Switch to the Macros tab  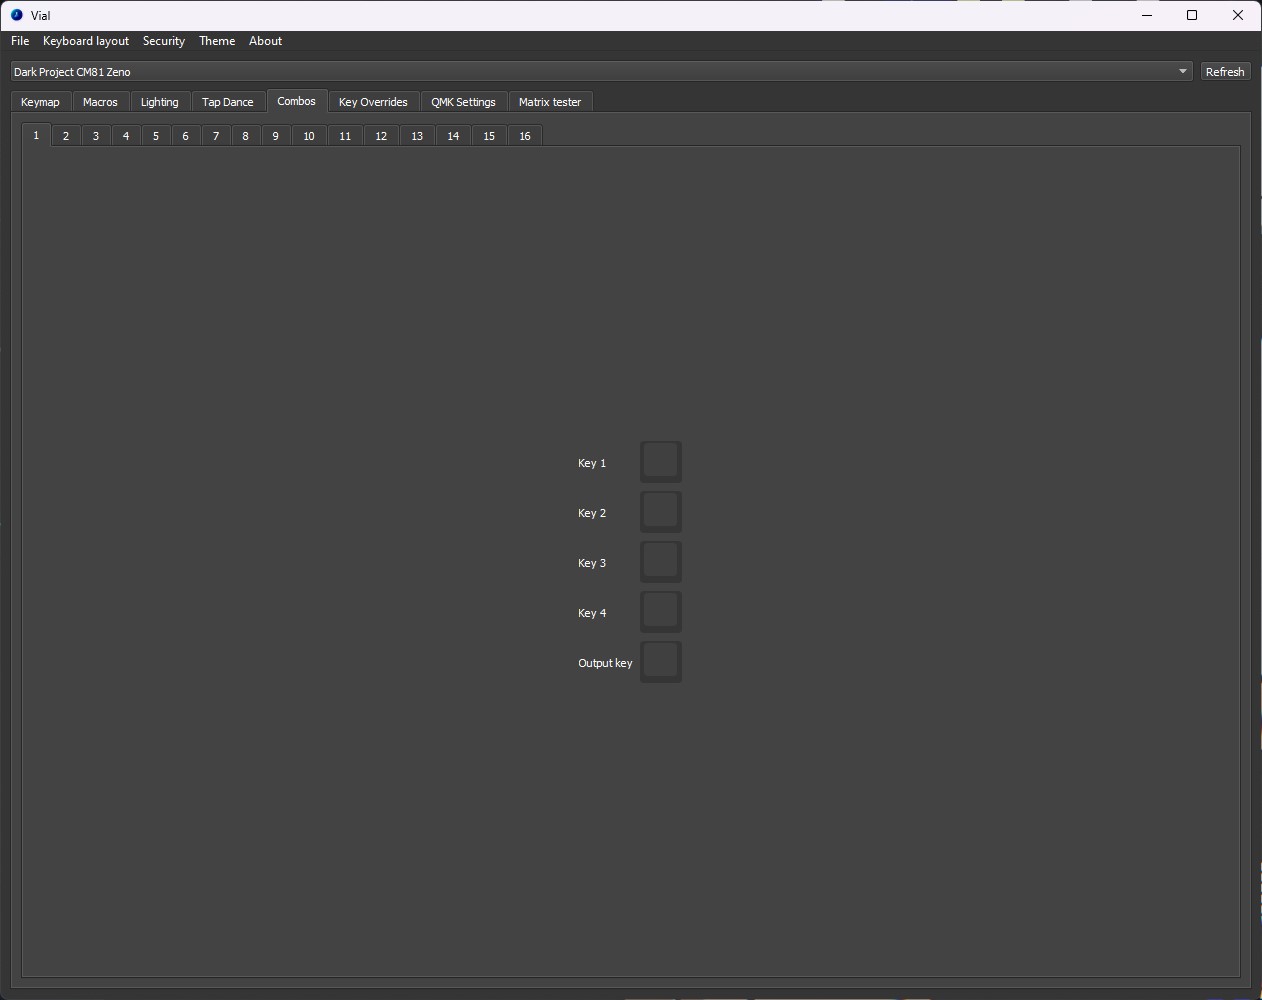(x=100, y=102)
